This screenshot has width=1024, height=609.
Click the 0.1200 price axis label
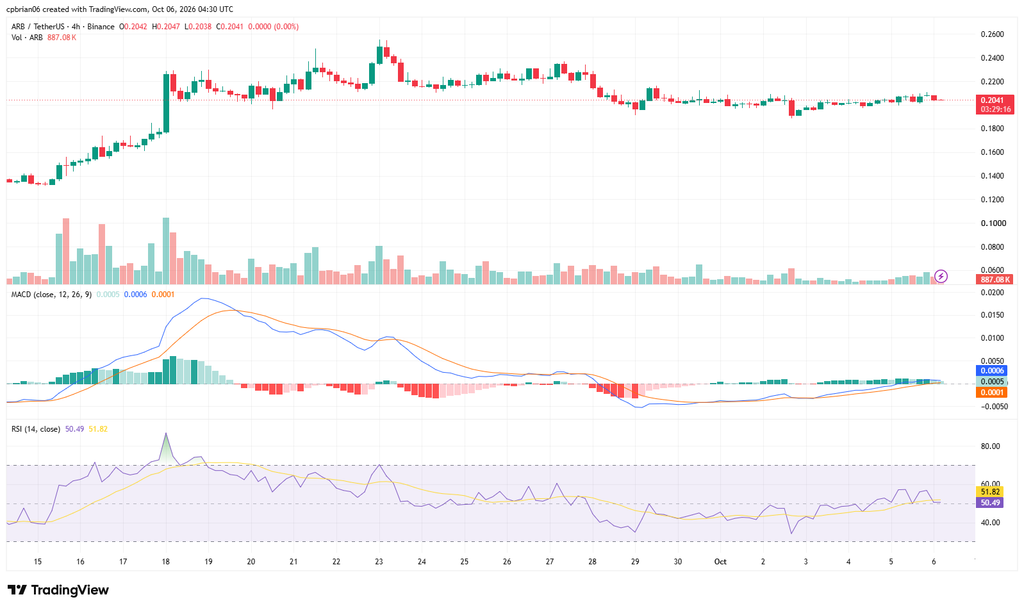(x=992, y=200)
